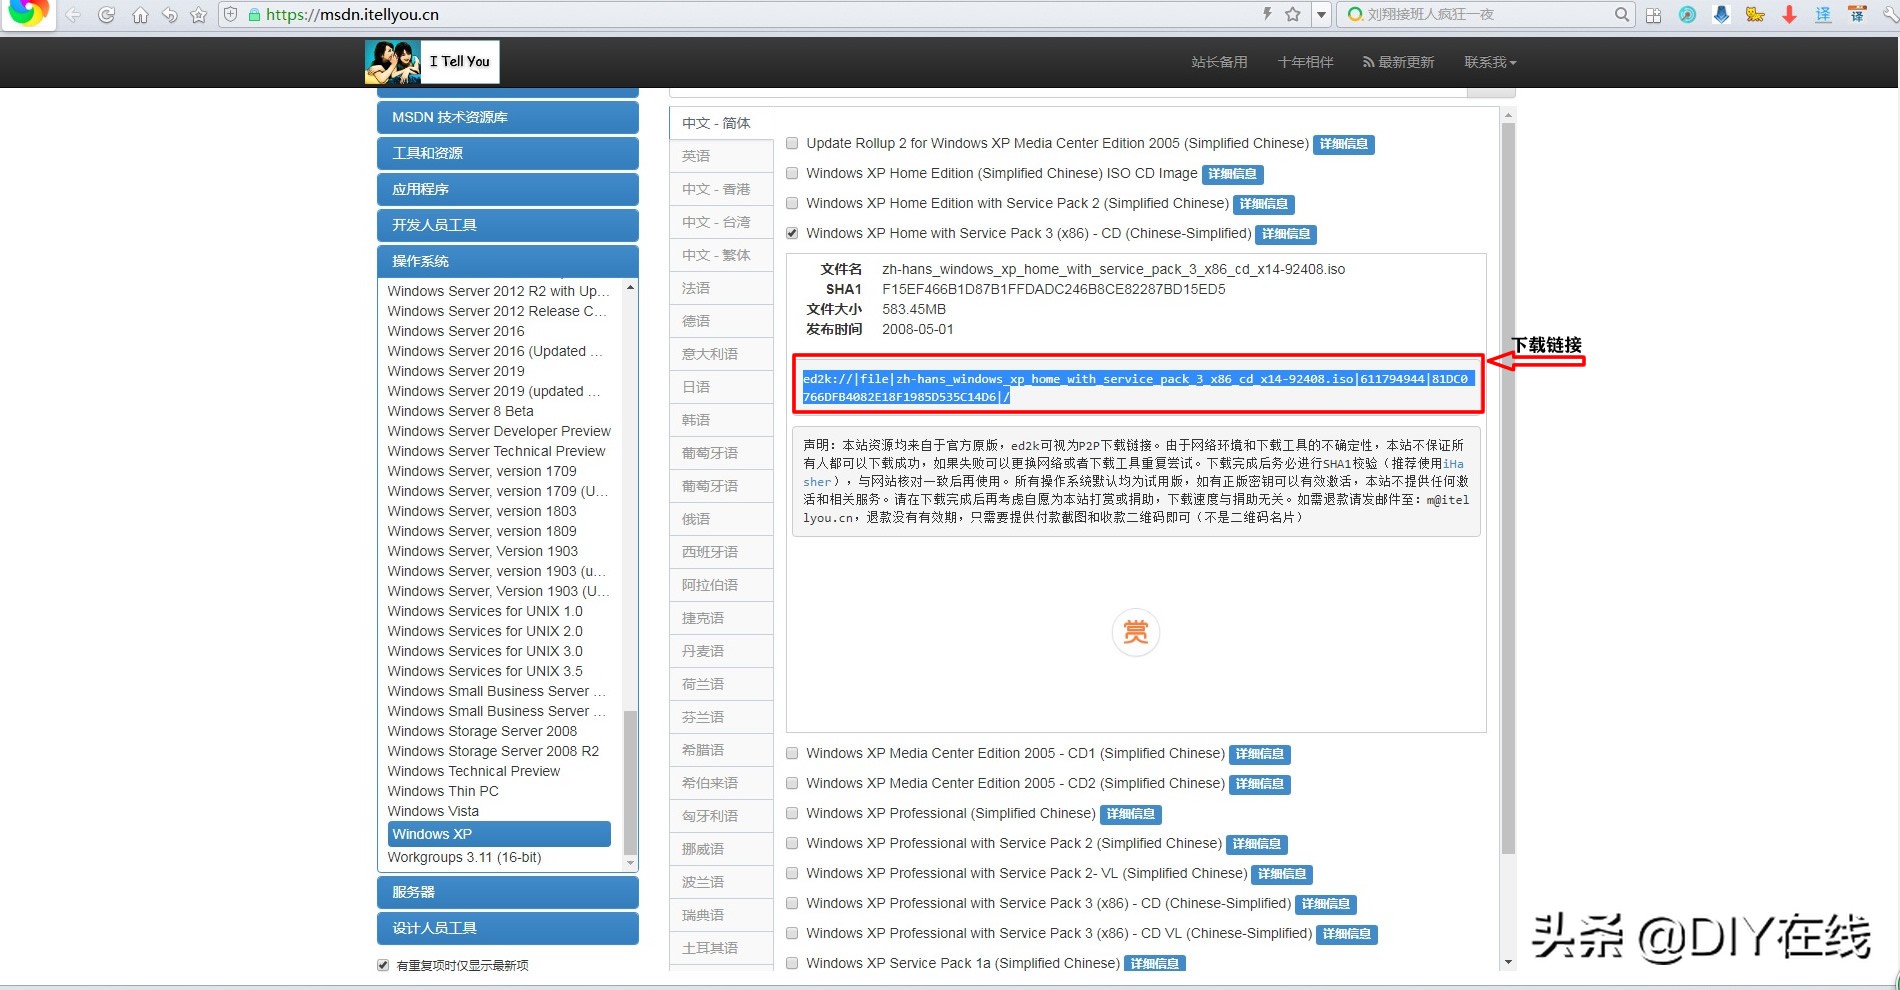Toggle 有重复项时仅显示最新项 option
Image resolution: width=1900 pixels, height=990 pixels.
382,964
